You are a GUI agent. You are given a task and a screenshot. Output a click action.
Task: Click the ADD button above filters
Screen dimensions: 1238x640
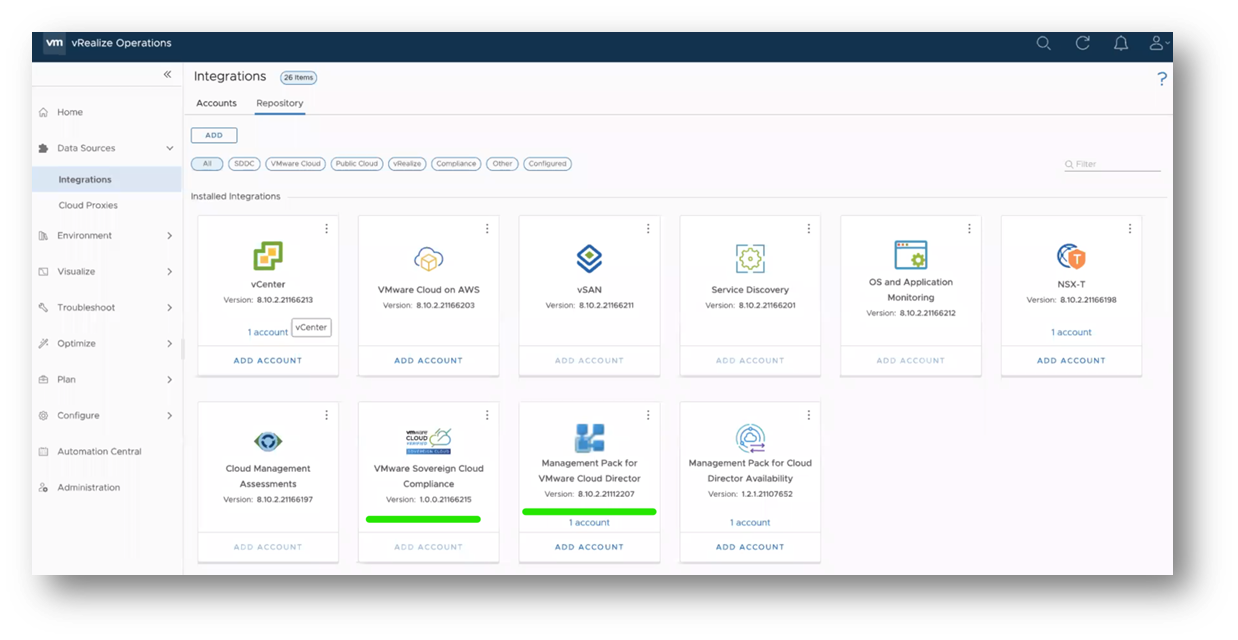214,135
